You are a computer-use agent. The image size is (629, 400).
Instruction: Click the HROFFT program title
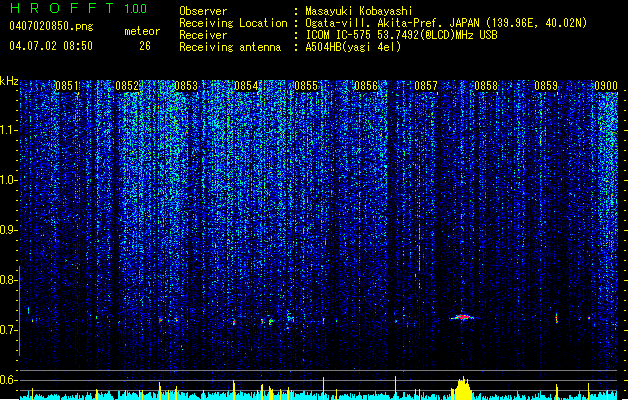(61, 8)
